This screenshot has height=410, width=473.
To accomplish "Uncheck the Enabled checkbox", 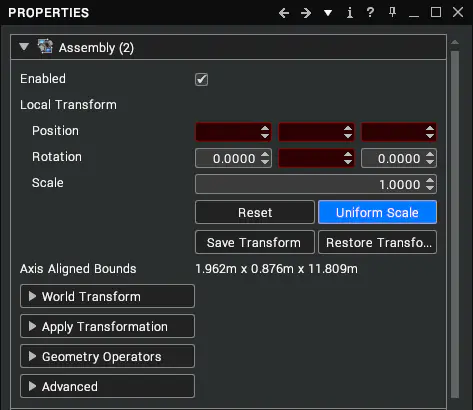I will tap(201, 79).
